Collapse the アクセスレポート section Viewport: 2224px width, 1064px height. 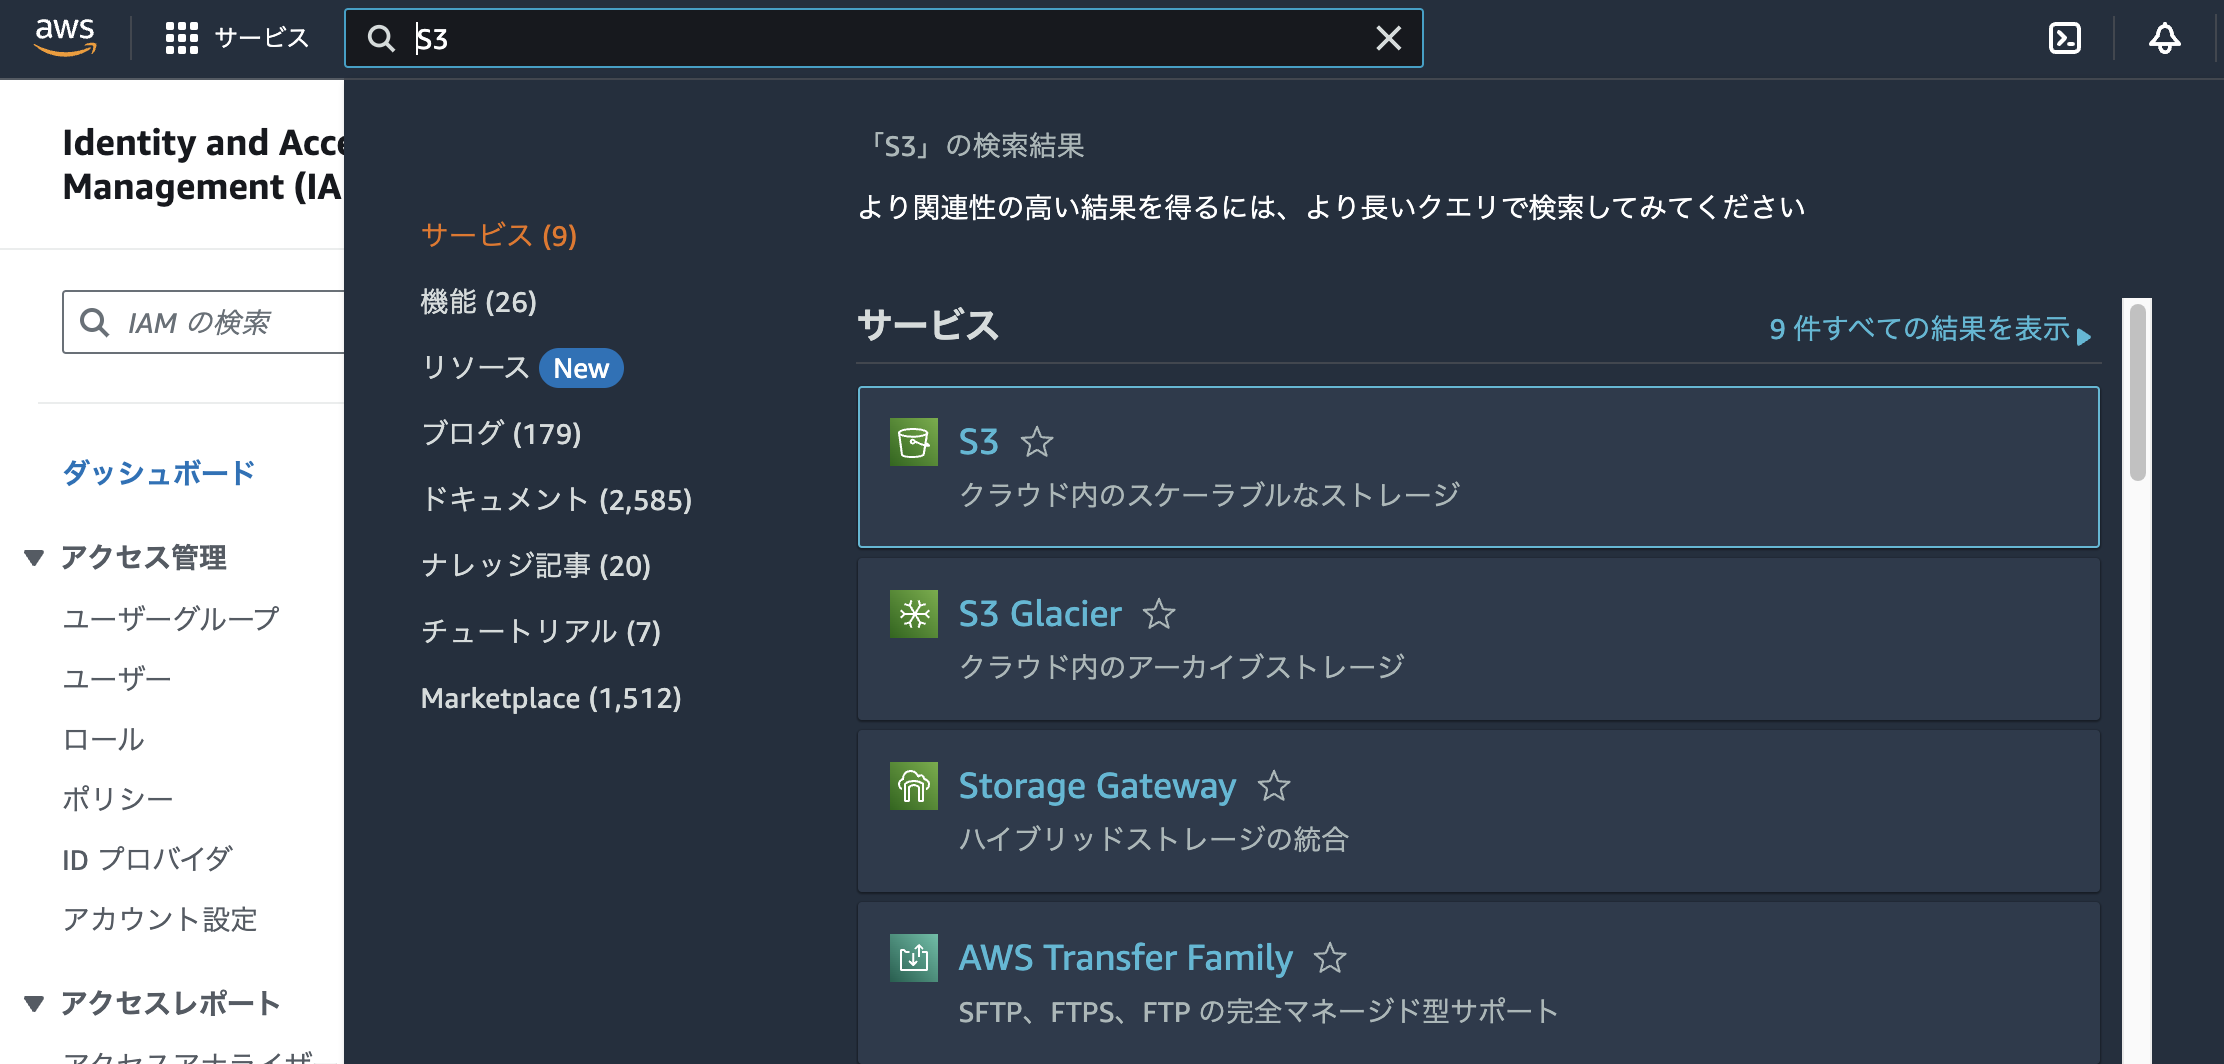[34, 1004]
